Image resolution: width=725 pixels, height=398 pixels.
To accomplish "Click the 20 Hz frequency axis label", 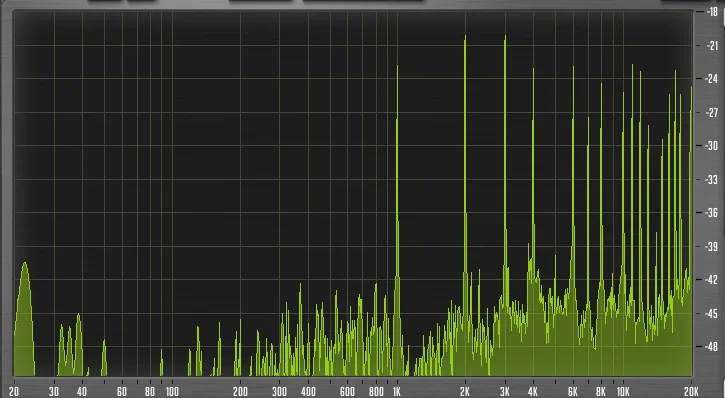I will coord(14,392).
